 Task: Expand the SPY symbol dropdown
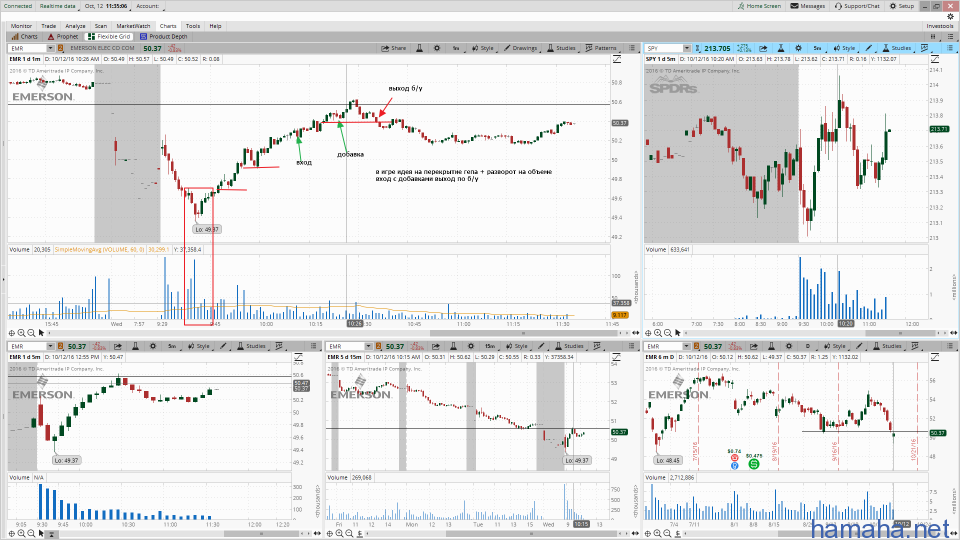point(687,48)
